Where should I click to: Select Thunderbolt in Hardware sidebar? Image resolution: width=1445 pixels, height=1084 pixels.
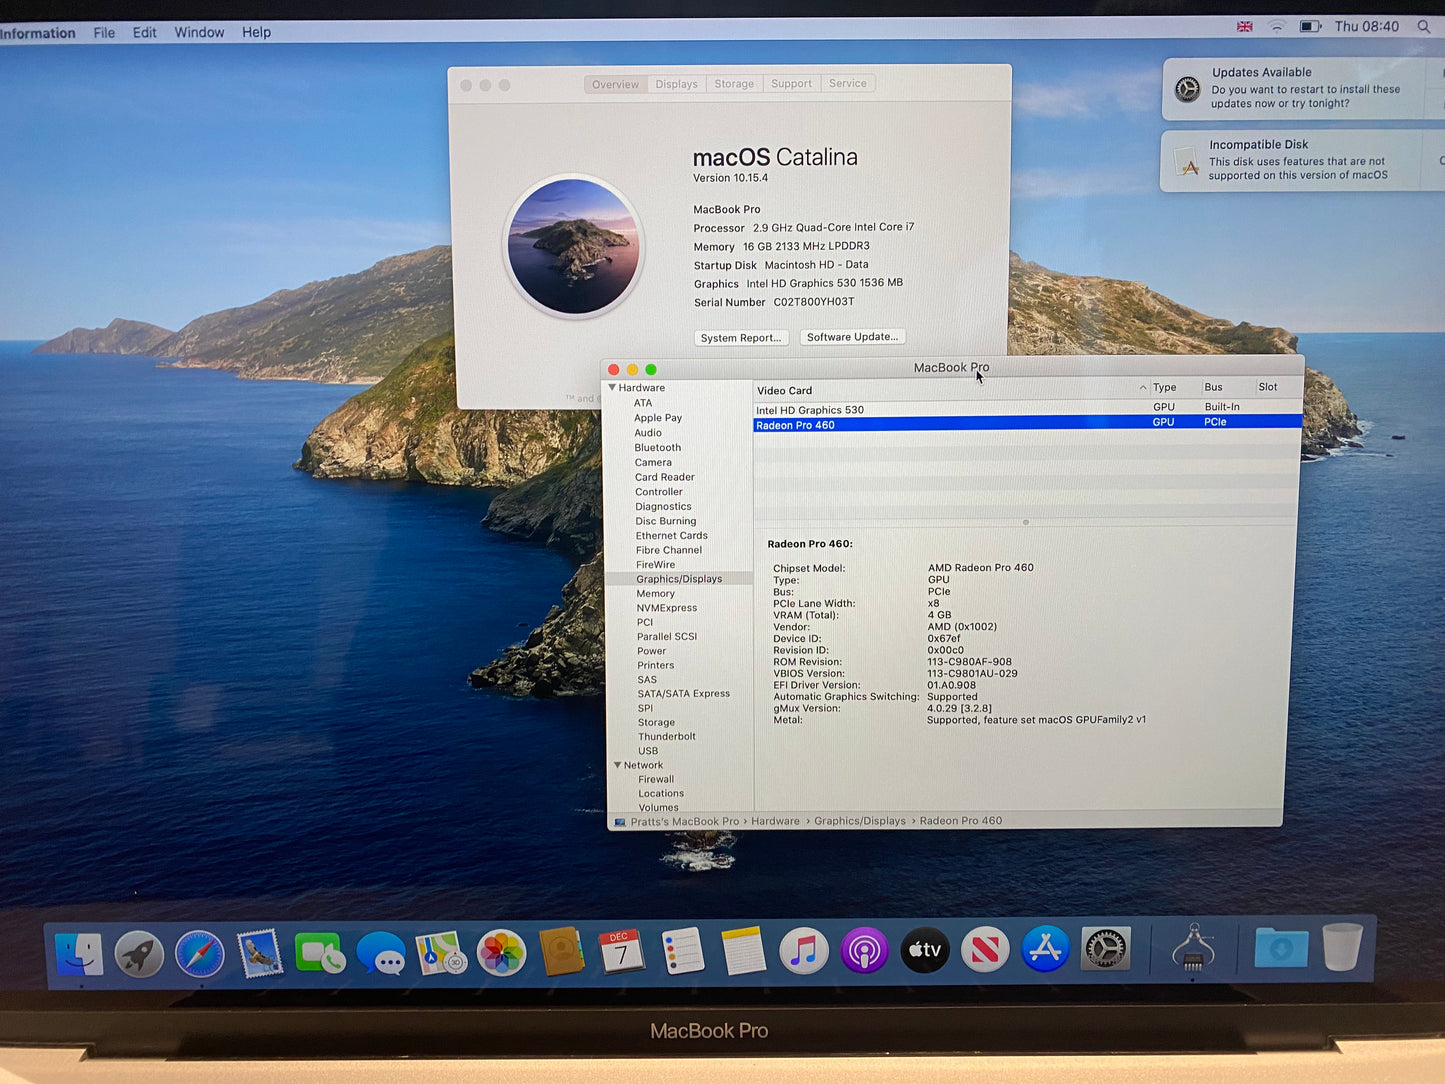click(x=667, y=737)
